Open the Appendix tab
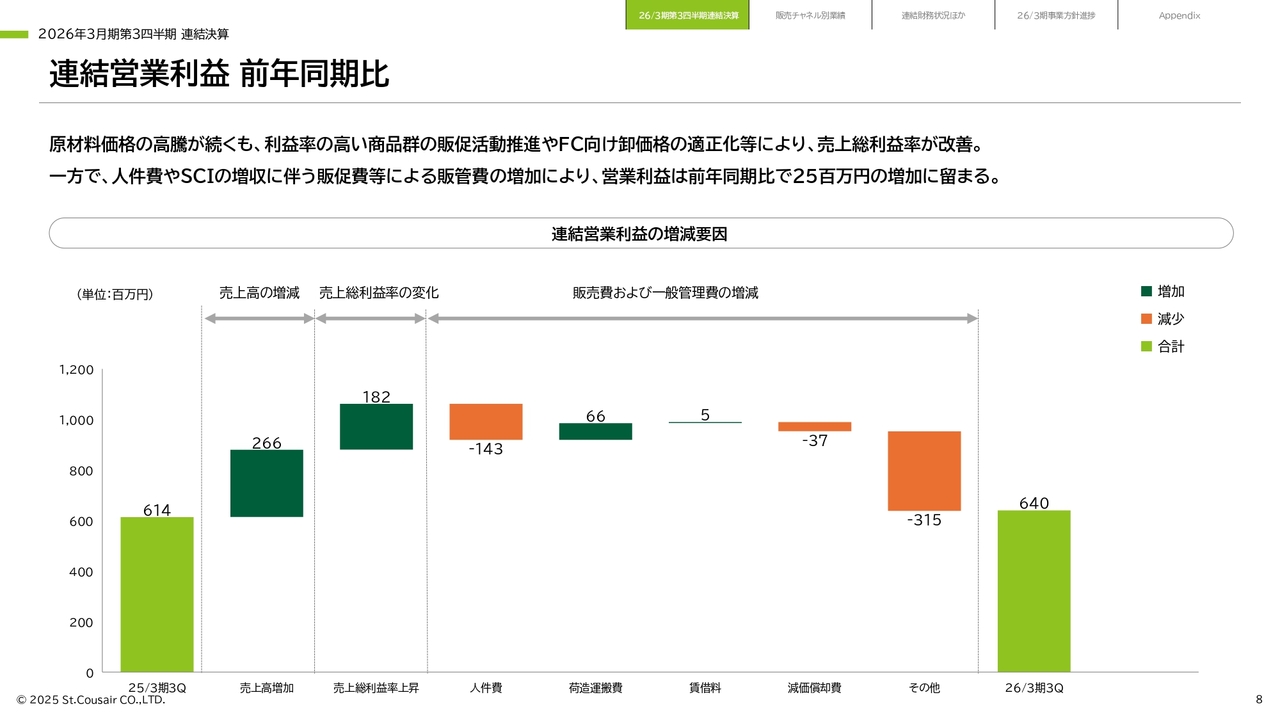1280x720 pixels. 1179,15
